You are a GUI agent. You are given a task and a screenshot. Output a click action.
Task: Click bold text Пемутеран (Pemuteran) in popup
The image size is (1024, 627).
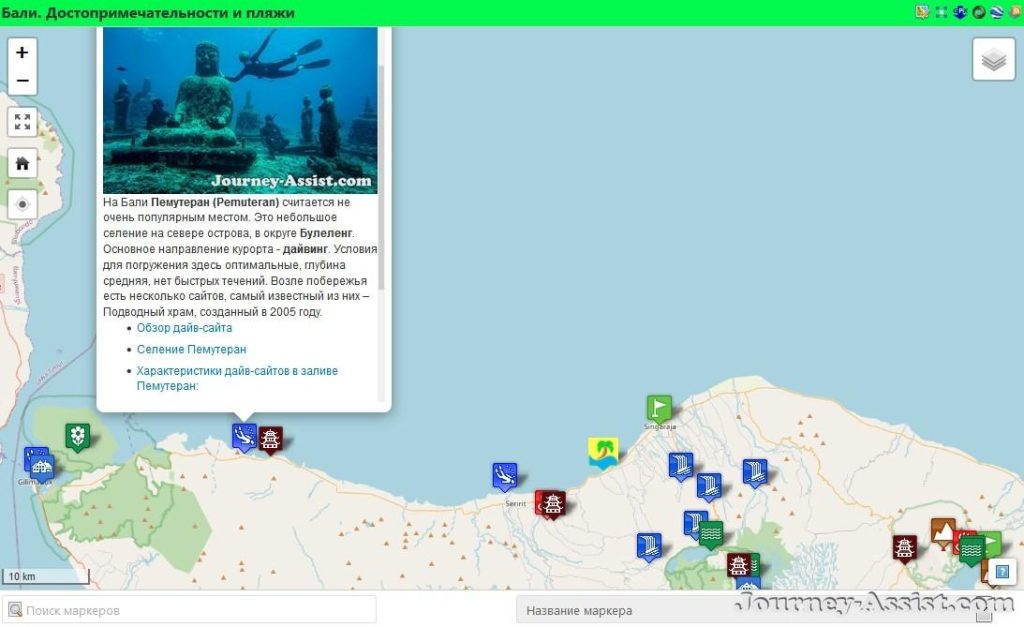[x=215, y=202]
